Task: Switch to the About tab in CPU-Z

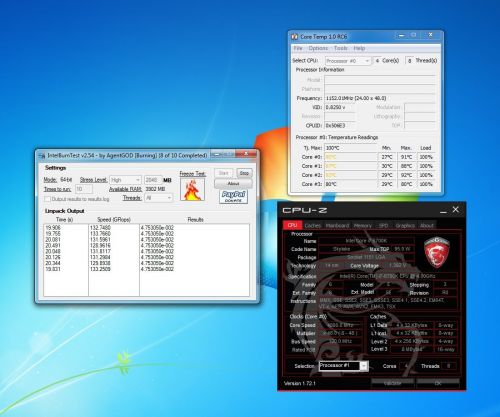Action: (427, 226)
